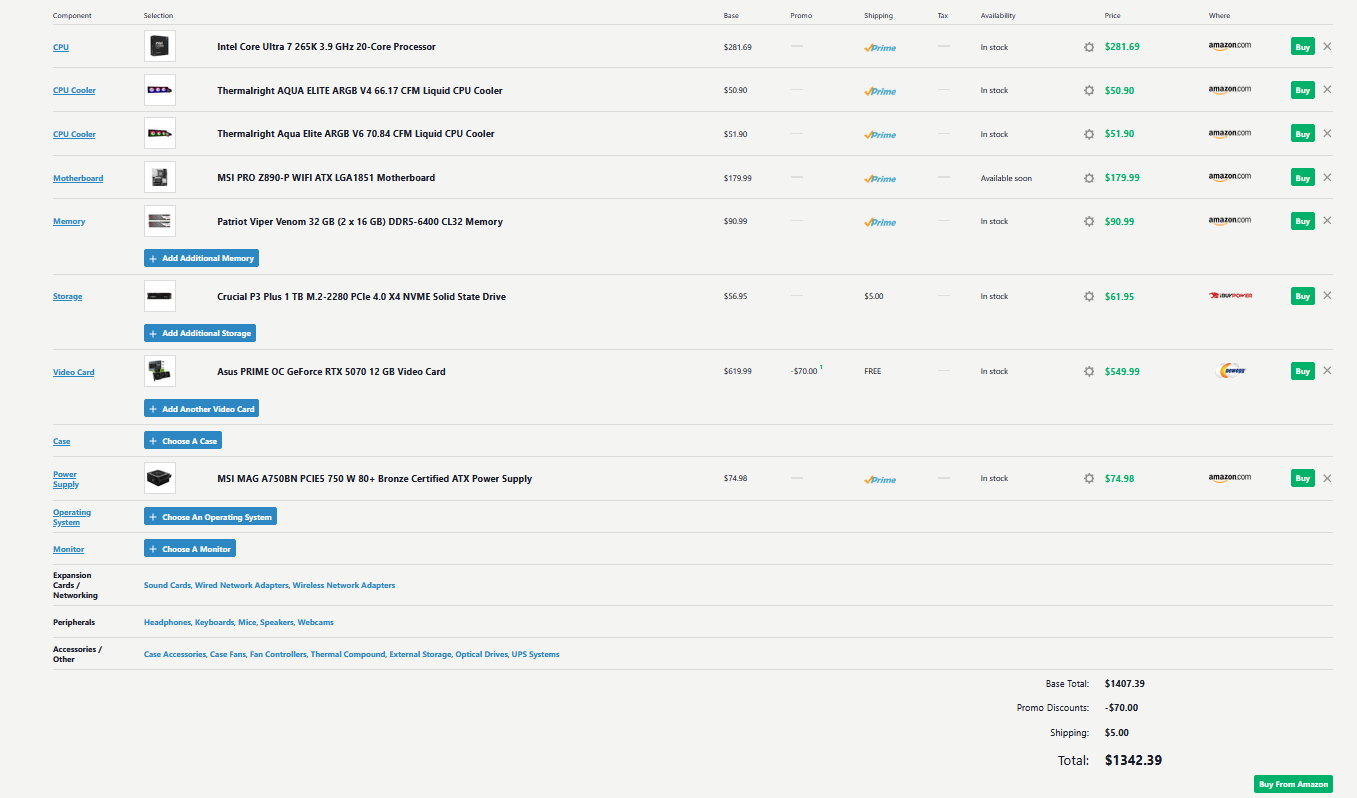1357x798 pixels.
Task: Click gear icon for Thermalright AQUA ELITE V4 cooler
Action: 1089,91
